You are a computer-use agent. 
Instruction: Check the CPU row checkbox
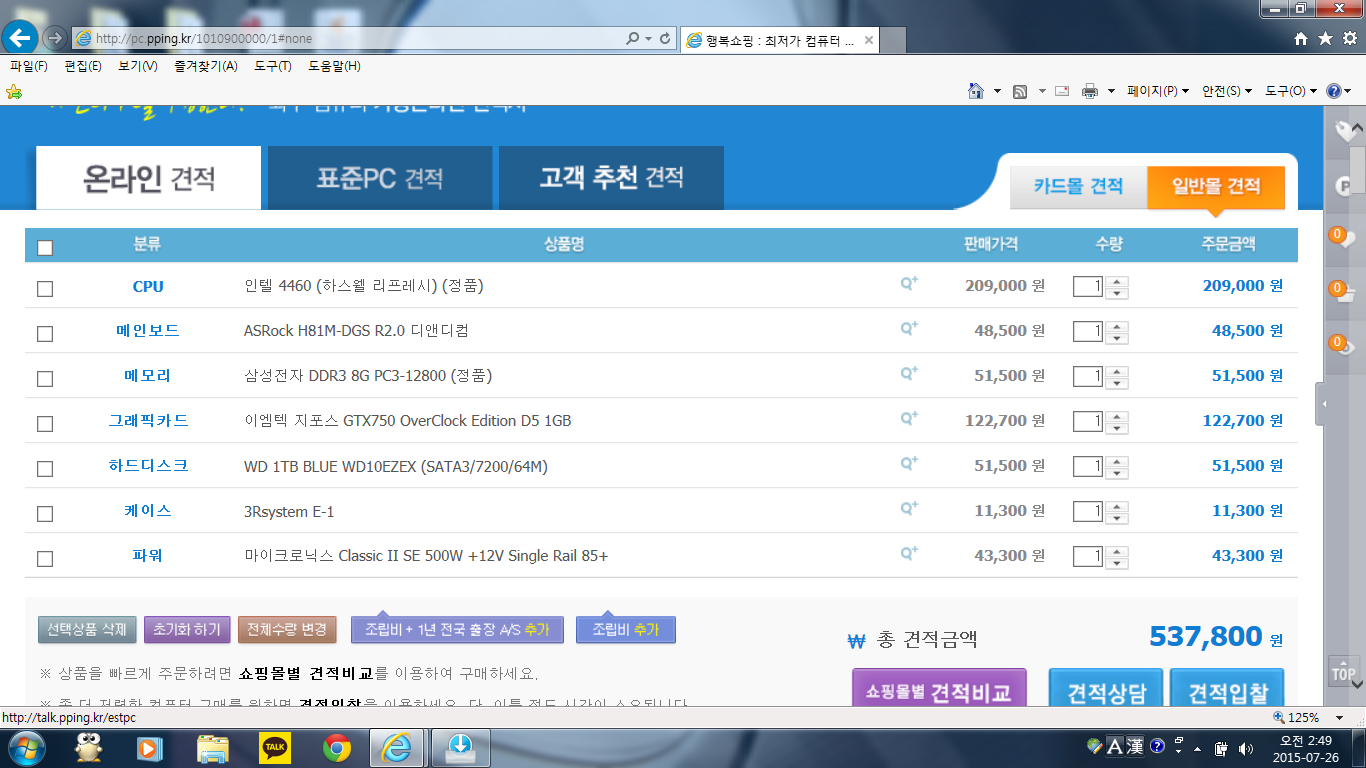(45, 288)
